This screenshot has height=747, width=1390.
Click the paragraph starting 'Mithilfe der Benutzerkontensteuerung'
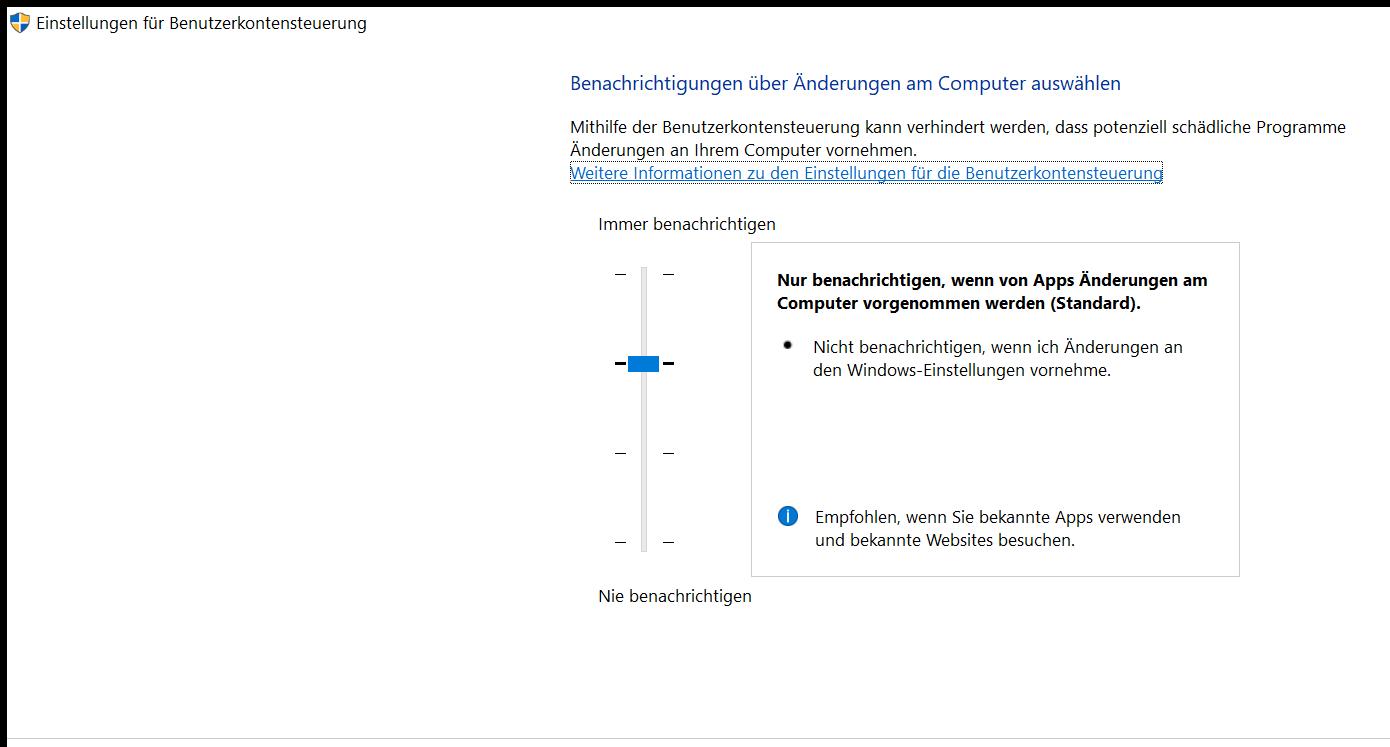tap(958, 138)
